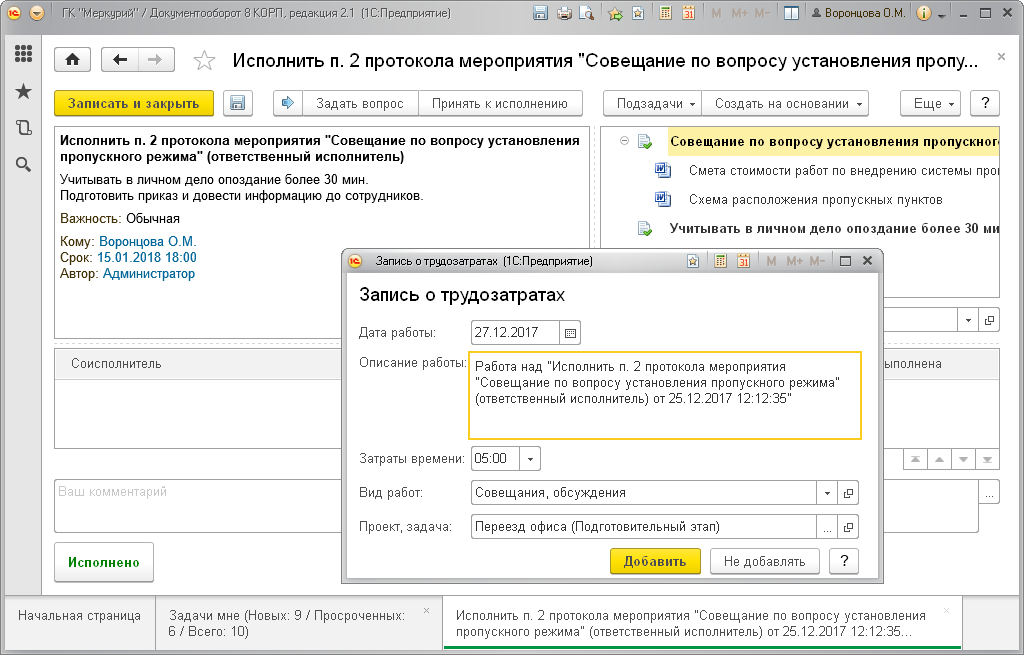Expand Затраты времени dropdown arrow
This screenshot has height=655, width=1024.
click(x=530, y=459)
